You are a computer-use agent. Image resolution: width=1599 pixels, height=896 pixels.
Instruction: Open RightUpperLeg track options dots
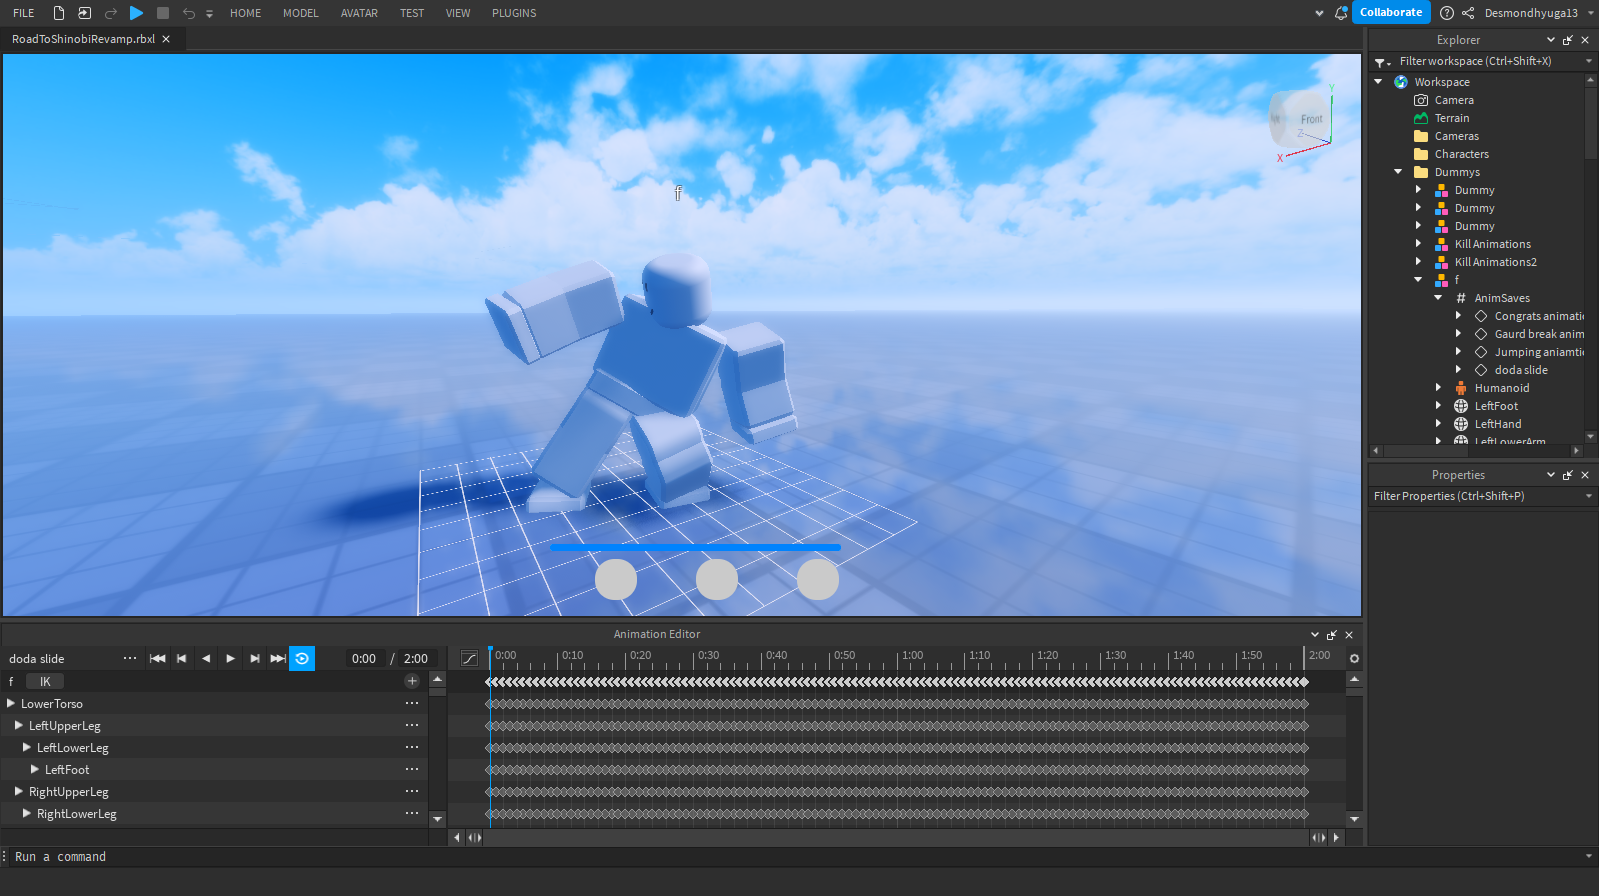point(412,791)
